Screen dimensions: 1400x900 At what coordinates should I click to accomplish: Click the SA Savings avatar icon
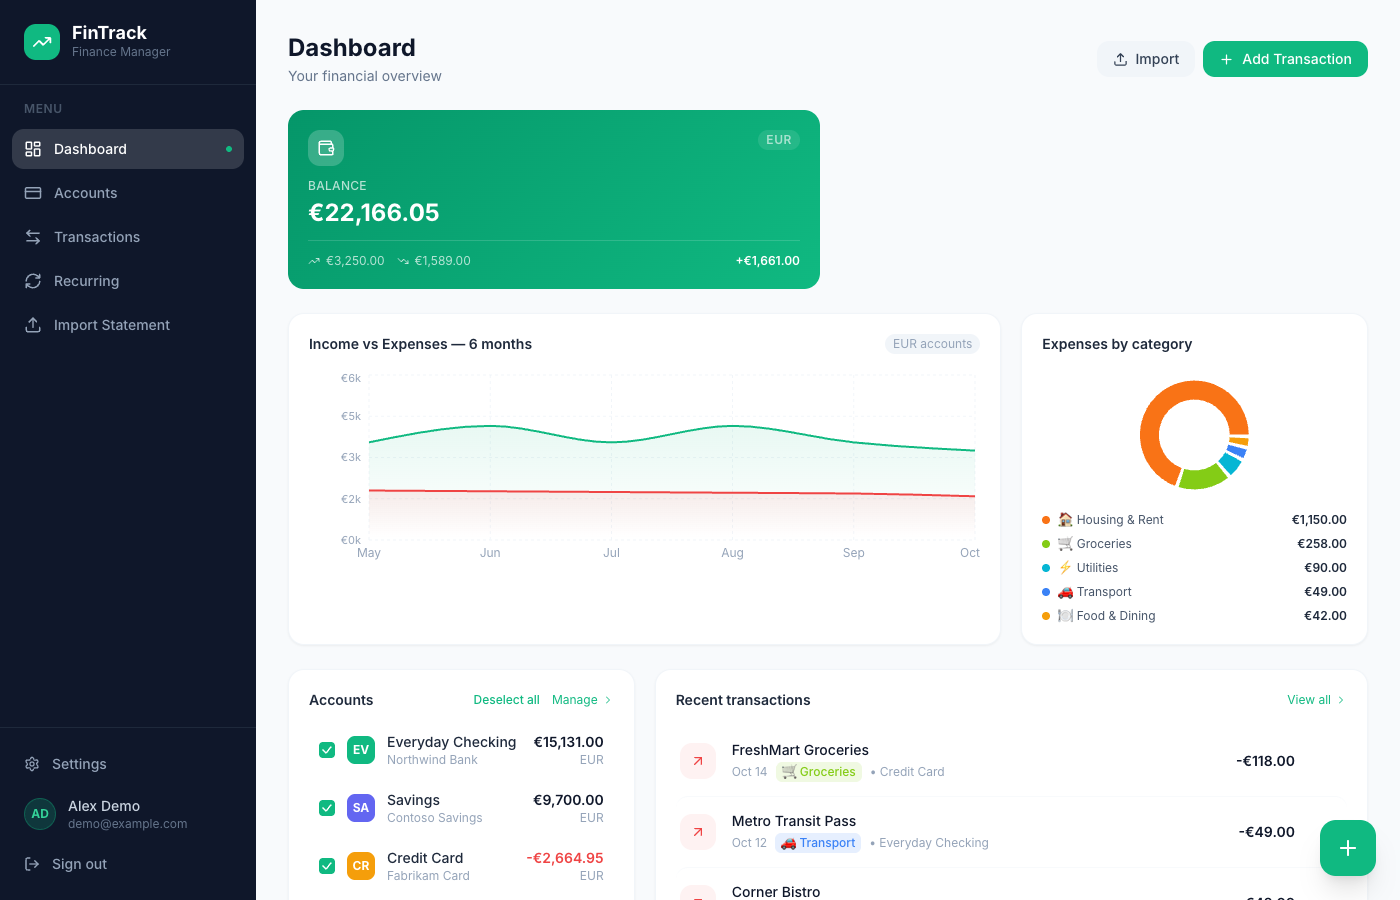click(361, 808)
